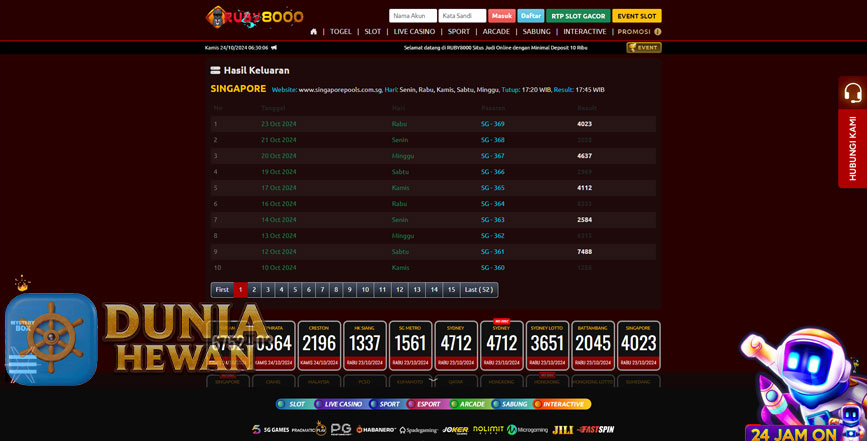This screenshot has width=867, height=441.
Task: Jump to Last (52) page
Action: [x=479, y=290]
